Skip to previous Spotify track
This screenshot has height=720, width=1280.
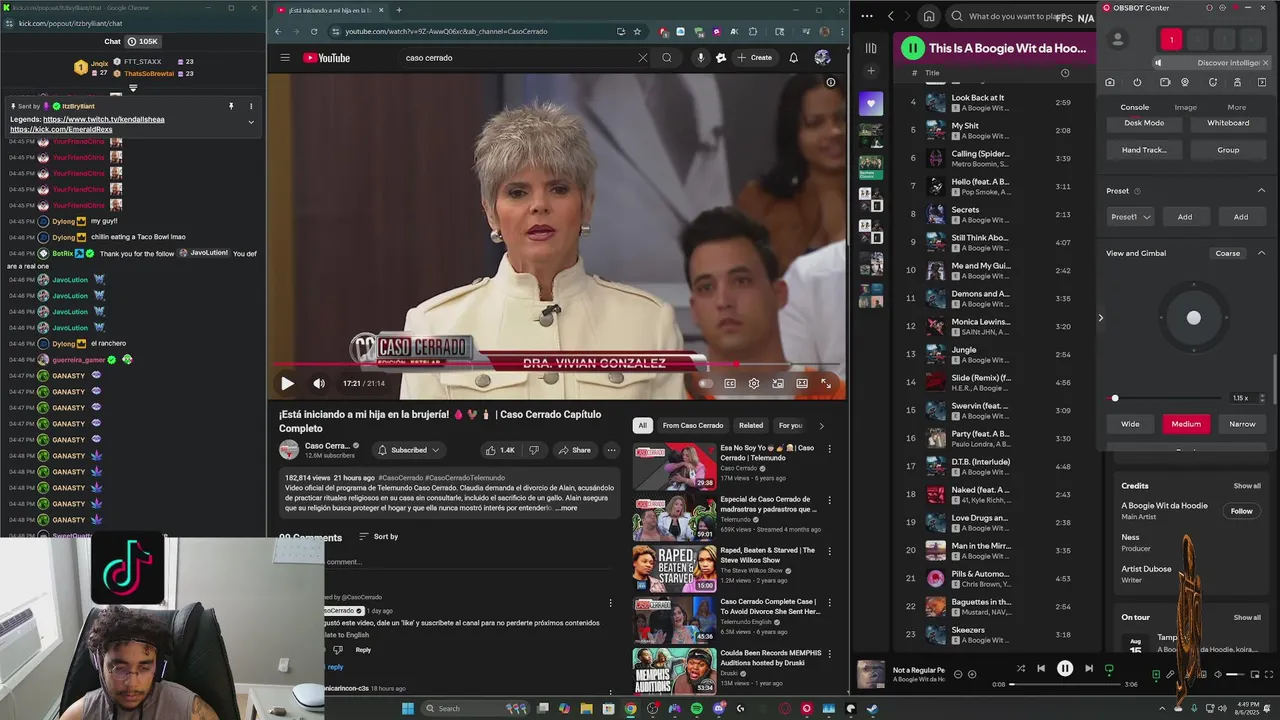(1041, 669)
